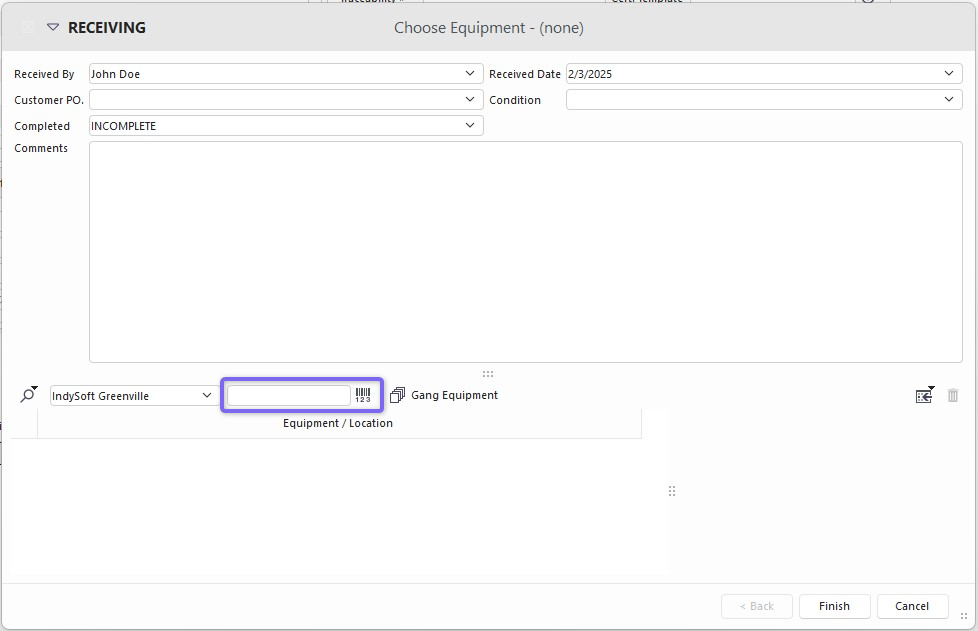Image resolution: width=978 pixels, height=631 pixels.
Task: Click the horizontal splitter grip below Comments
Action: [x=488, y=374]
